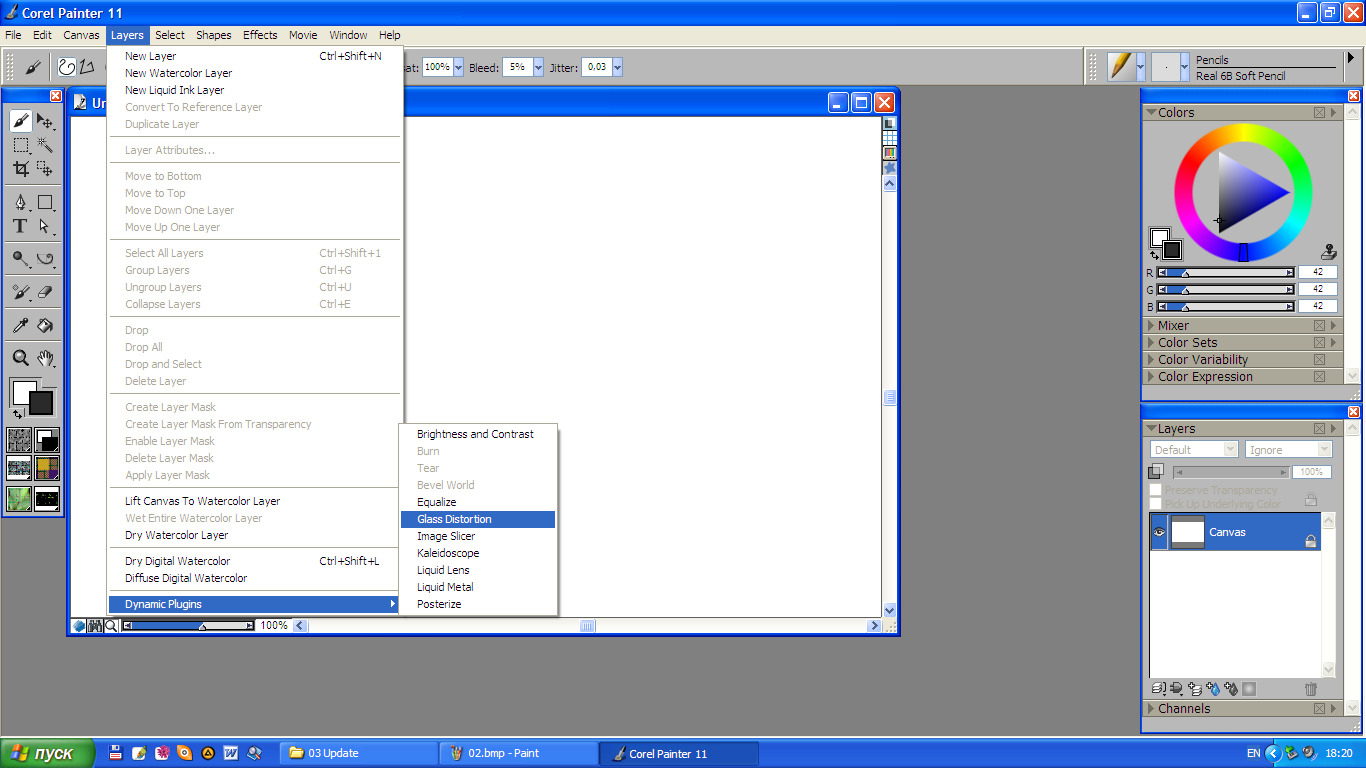
Task: Activate the Magnifier zoom tool
Action: [20, 358]
